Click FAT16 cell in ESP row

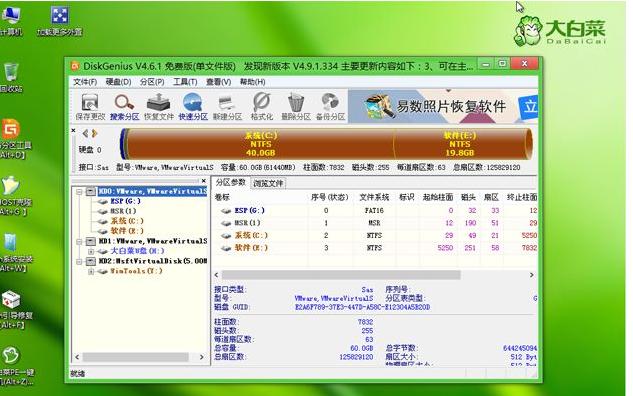[x=374, y=210]
